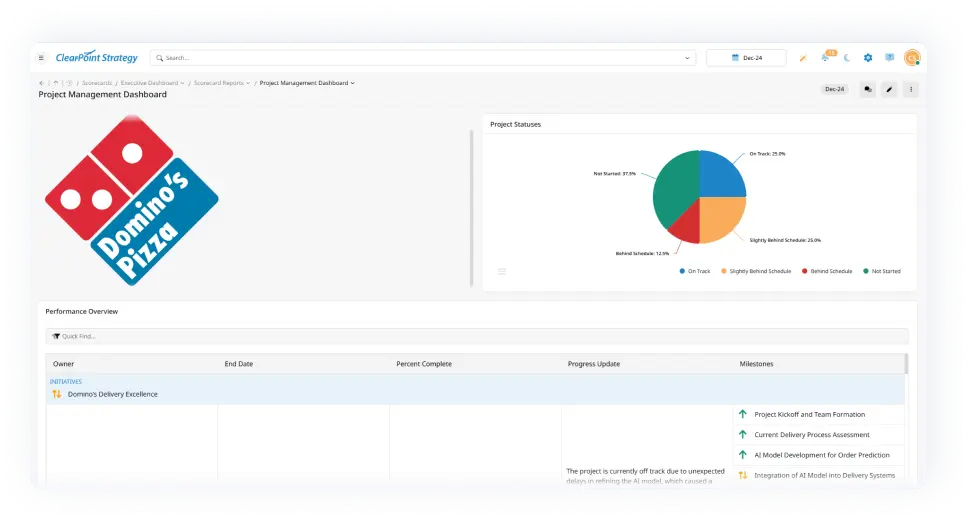Image resolution: width=969 pixels, height=520 pixels.
Task: Open the help chat bubble icon
Action: click(889, 58)
